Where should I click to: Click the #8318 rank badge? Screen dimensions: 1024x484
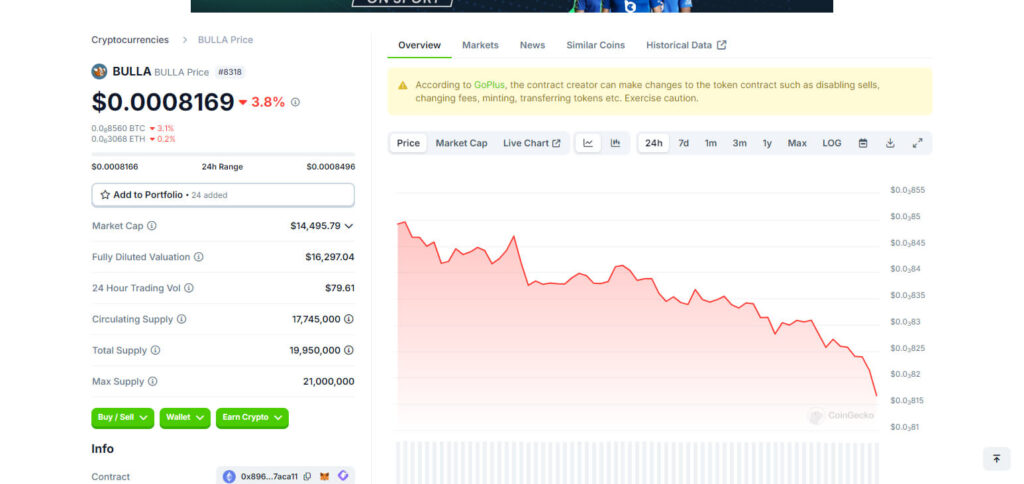pos(229,72)
